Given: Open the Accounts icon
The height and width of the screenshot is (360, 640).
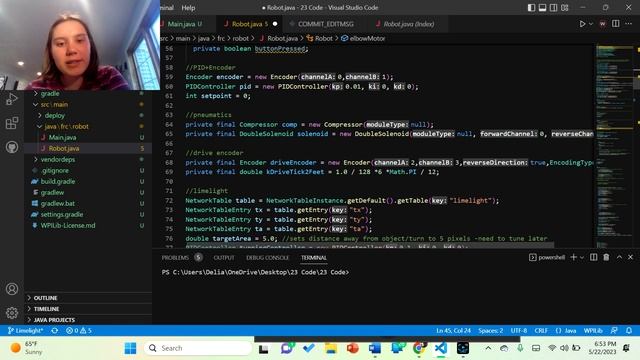Looking at the screenshot, I should [x=12, y=289].
